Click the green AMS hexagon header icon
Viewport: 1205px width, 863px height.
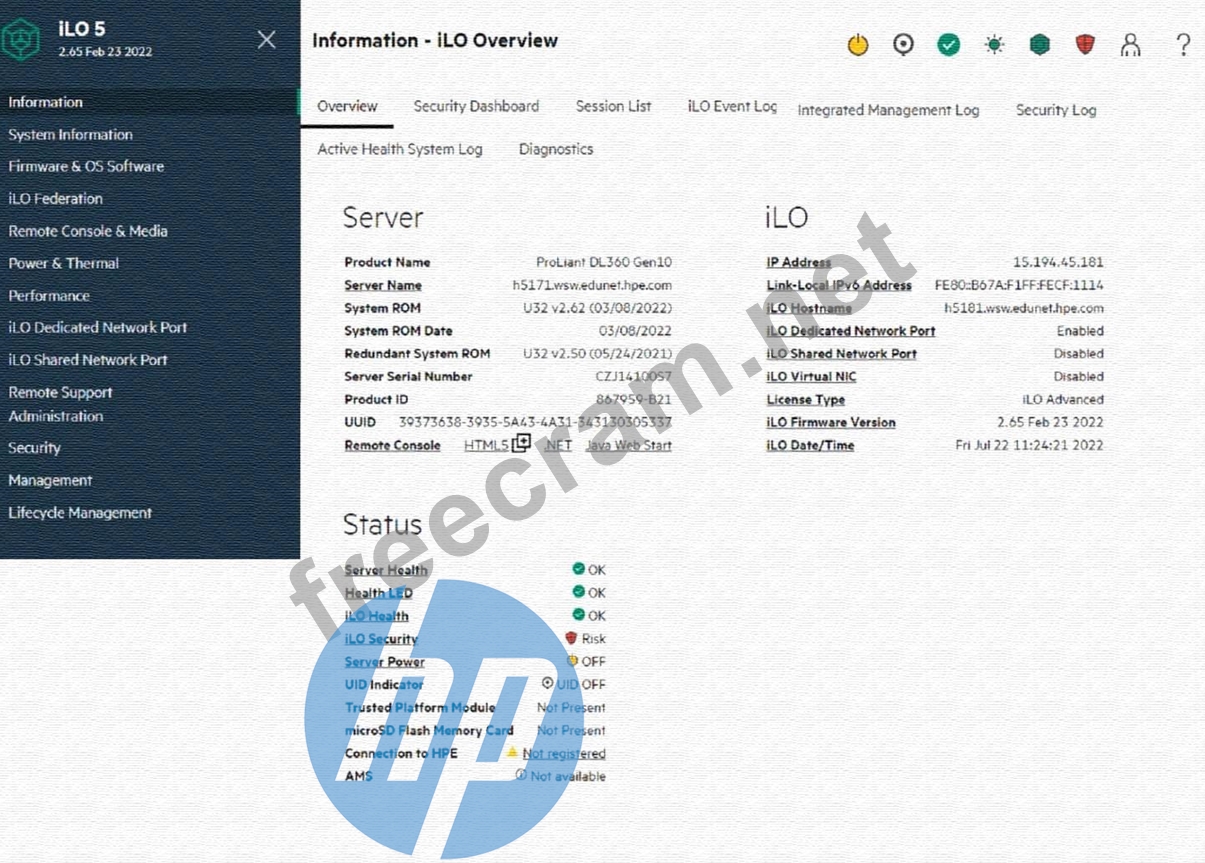click(1040, 45)
